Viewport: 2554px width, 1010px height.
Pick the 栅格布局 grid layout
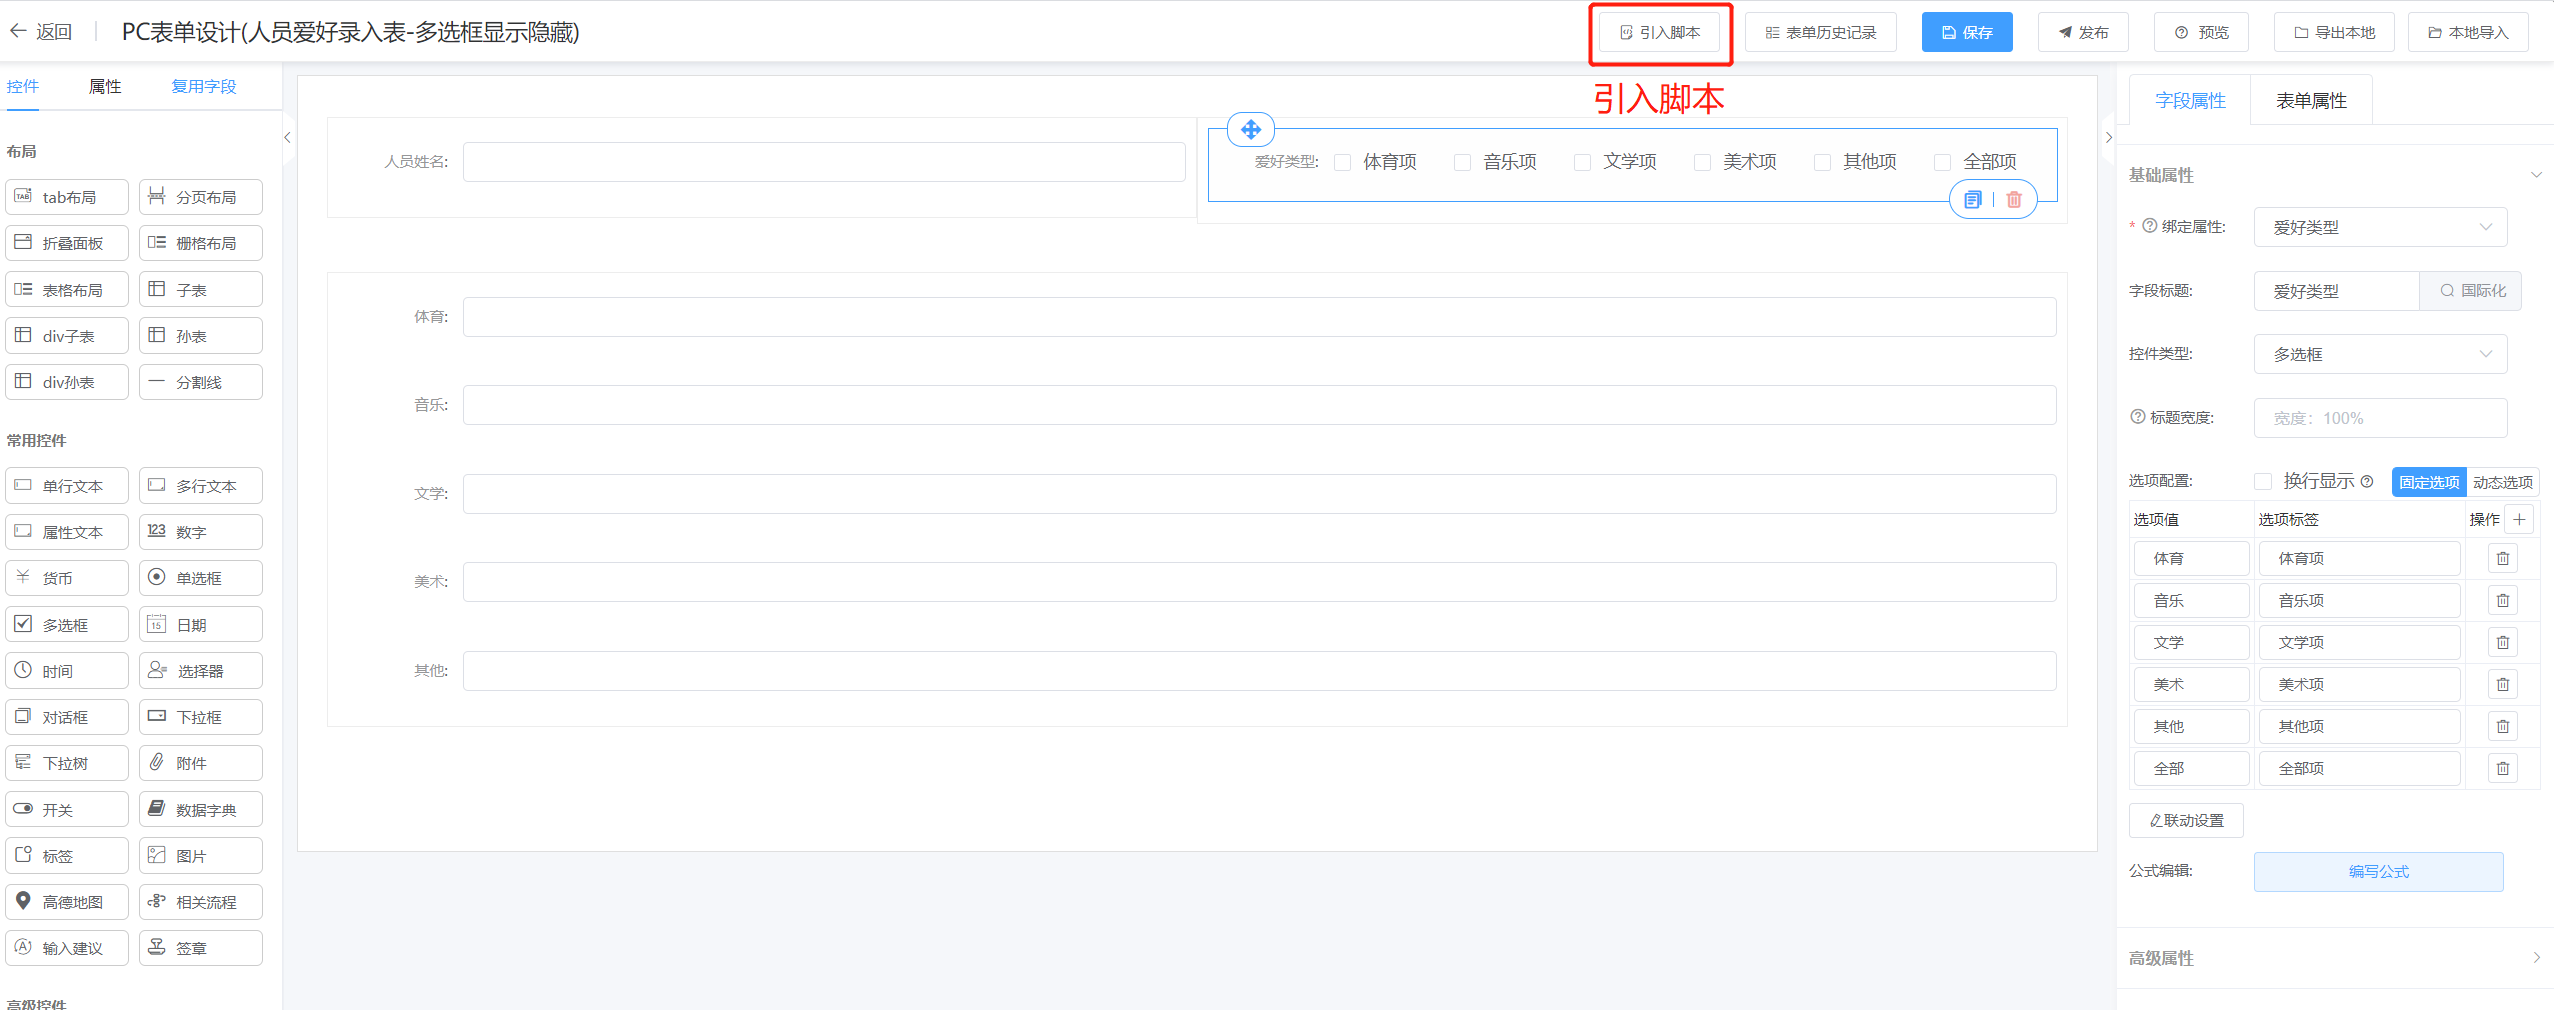pyautogui.click(x=201, y=243)
